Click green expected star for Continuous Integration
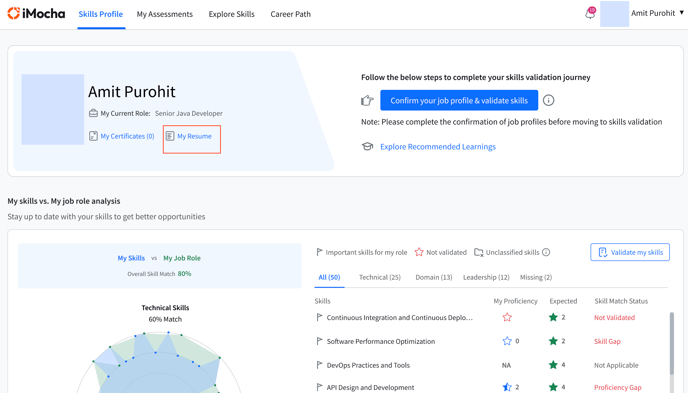 coord(553,317)
